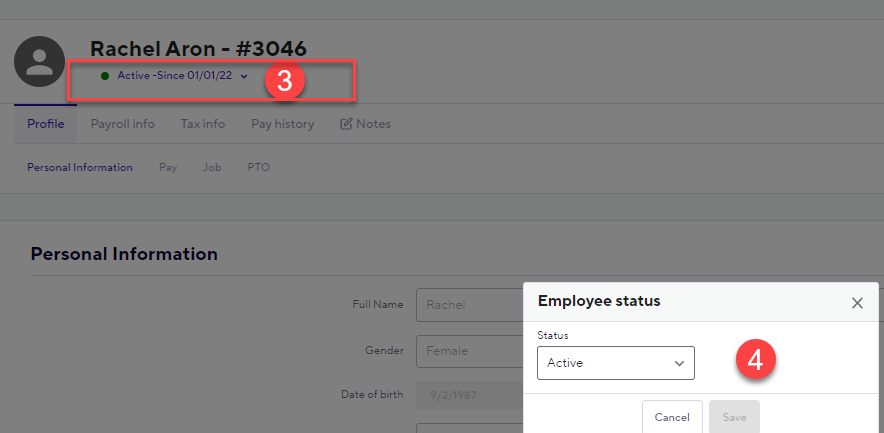884x433 pixels.
Task: Click the green active status dot
Action: point(105,76)
